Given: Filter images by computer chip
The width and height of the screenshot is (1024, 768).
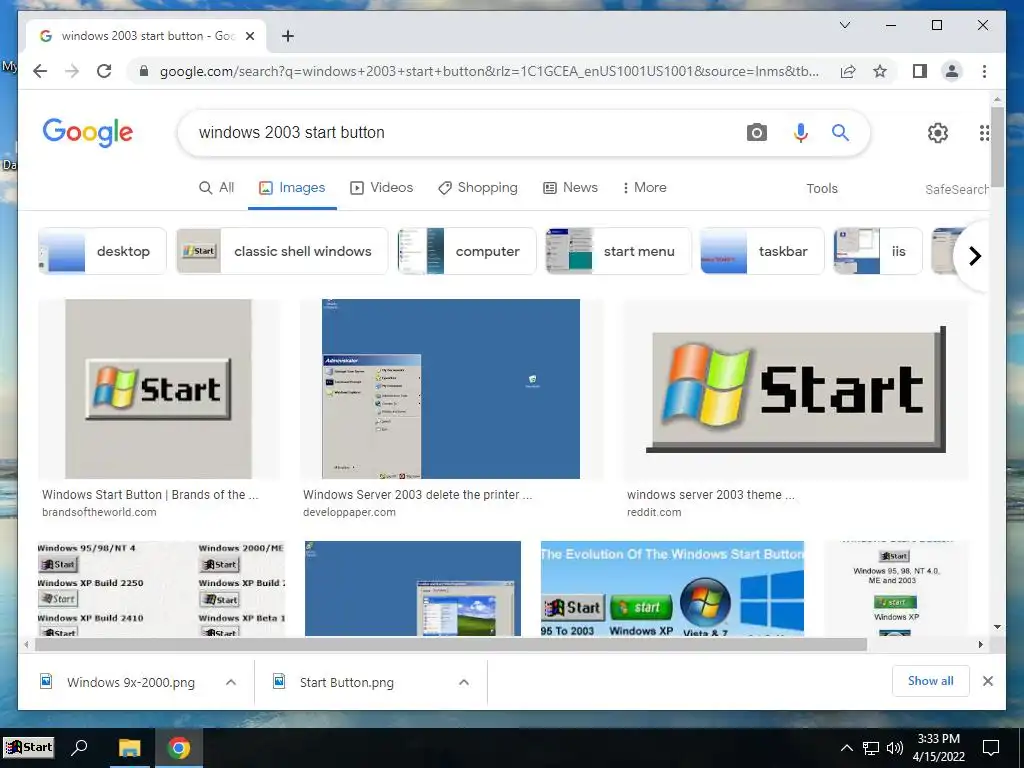Looking at the screenshot, I should 467,251.
